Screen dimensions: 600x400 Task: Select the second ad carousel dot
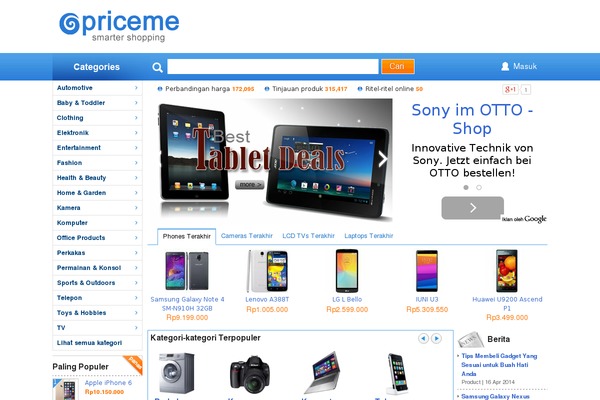(x=479, y=188)
